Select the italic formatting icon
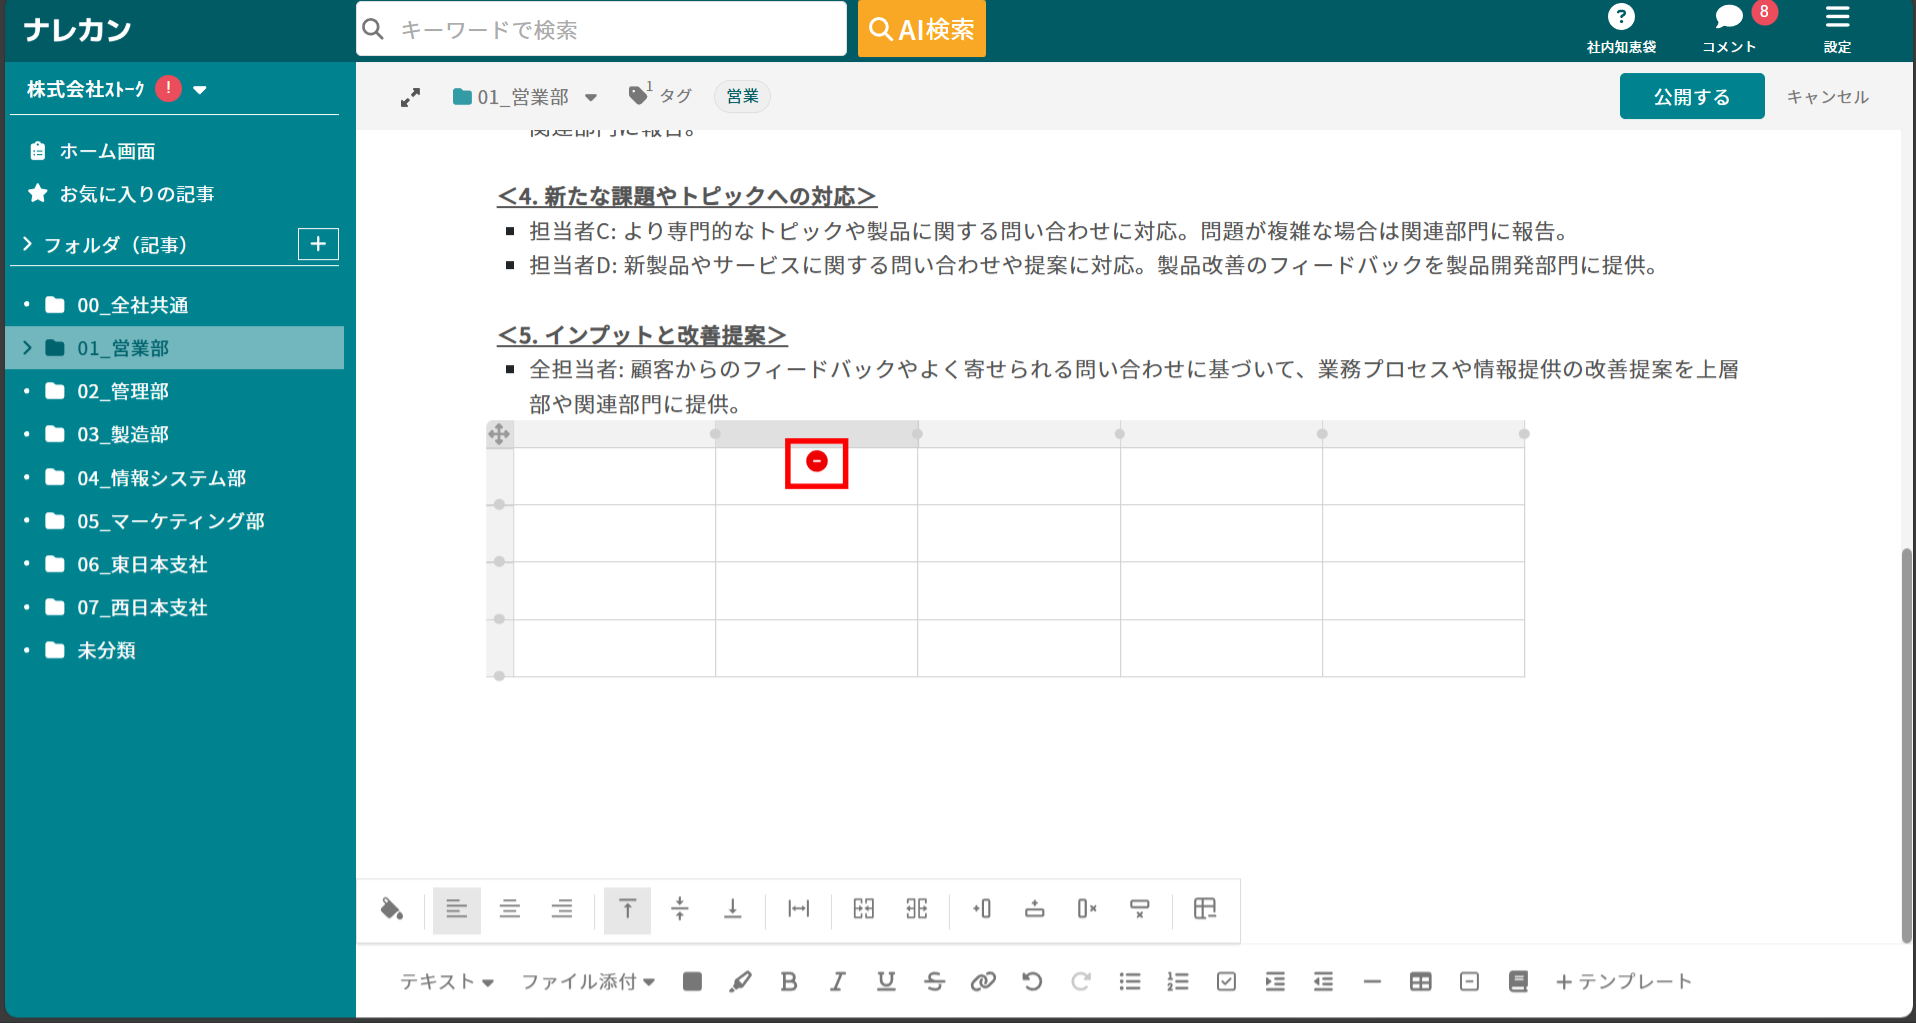This screenshot has width=1916, height=1023. [837, 981]
